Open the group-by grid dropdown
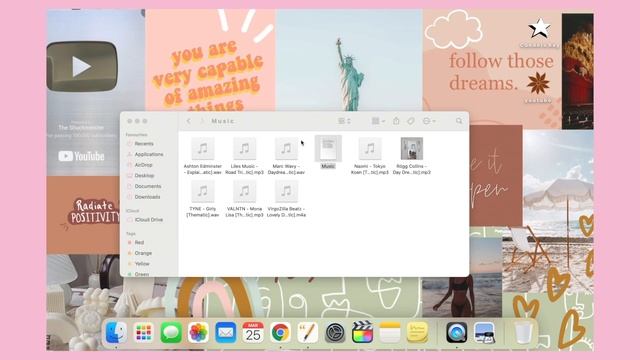Image resolution: width=640 pixels, height=360 pixels. point(378,121)
